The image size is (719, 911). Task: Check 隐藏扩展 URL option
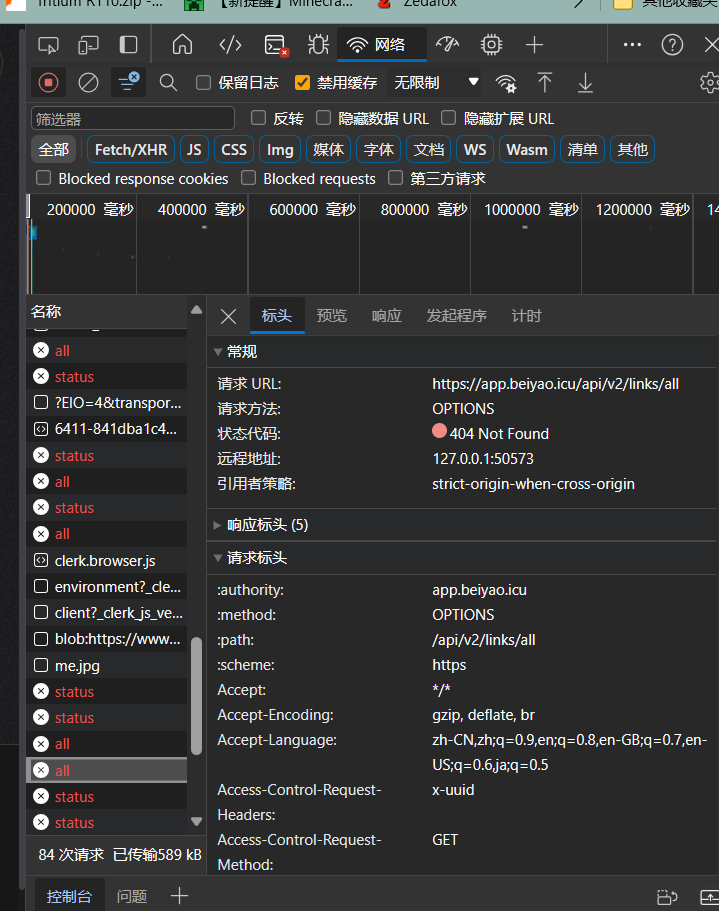pos(448,118)
